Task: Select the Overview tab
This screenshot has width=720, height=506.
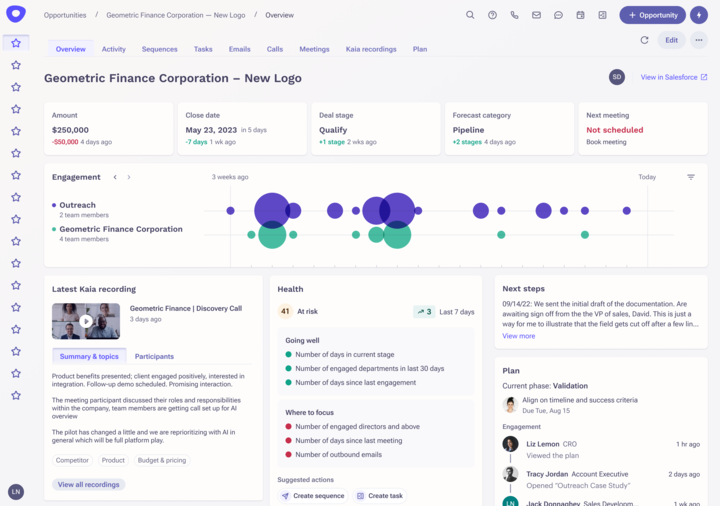Action: click(x=71, y=49)
